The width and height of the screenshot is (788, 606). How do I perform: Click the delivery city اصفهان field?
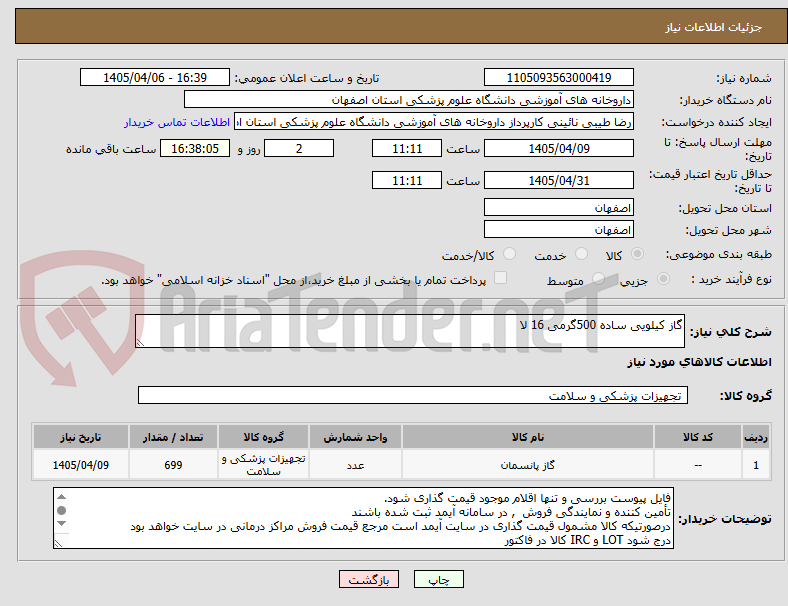(559, 230)
